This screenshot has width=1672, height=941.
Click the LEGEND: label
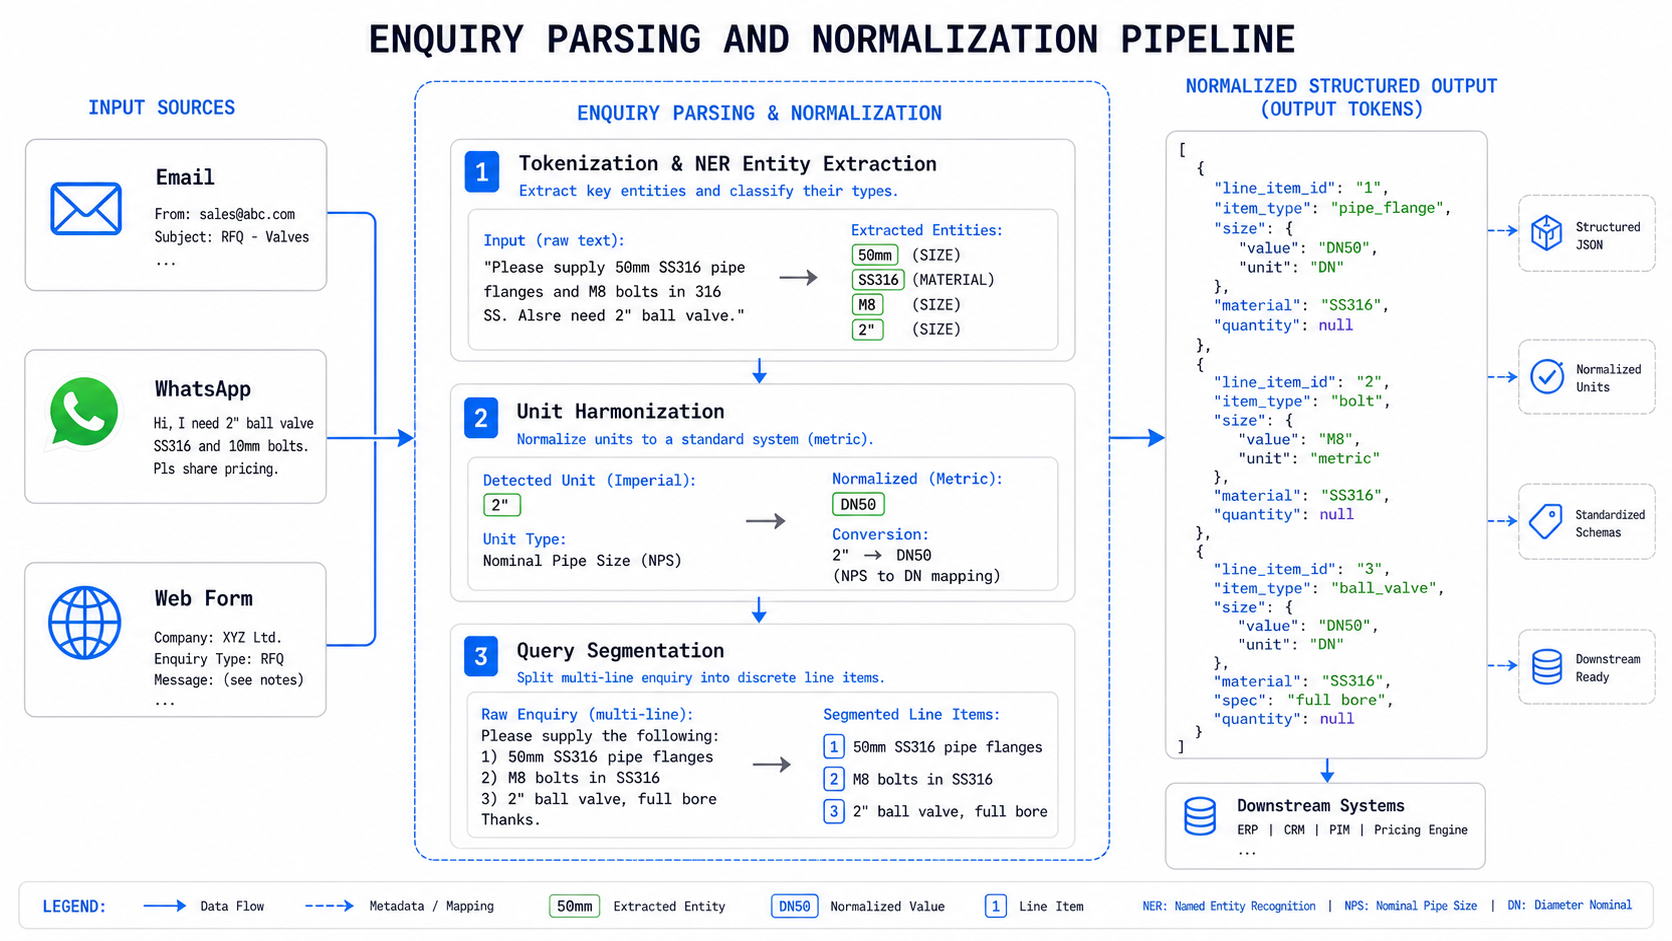point(74,906)
